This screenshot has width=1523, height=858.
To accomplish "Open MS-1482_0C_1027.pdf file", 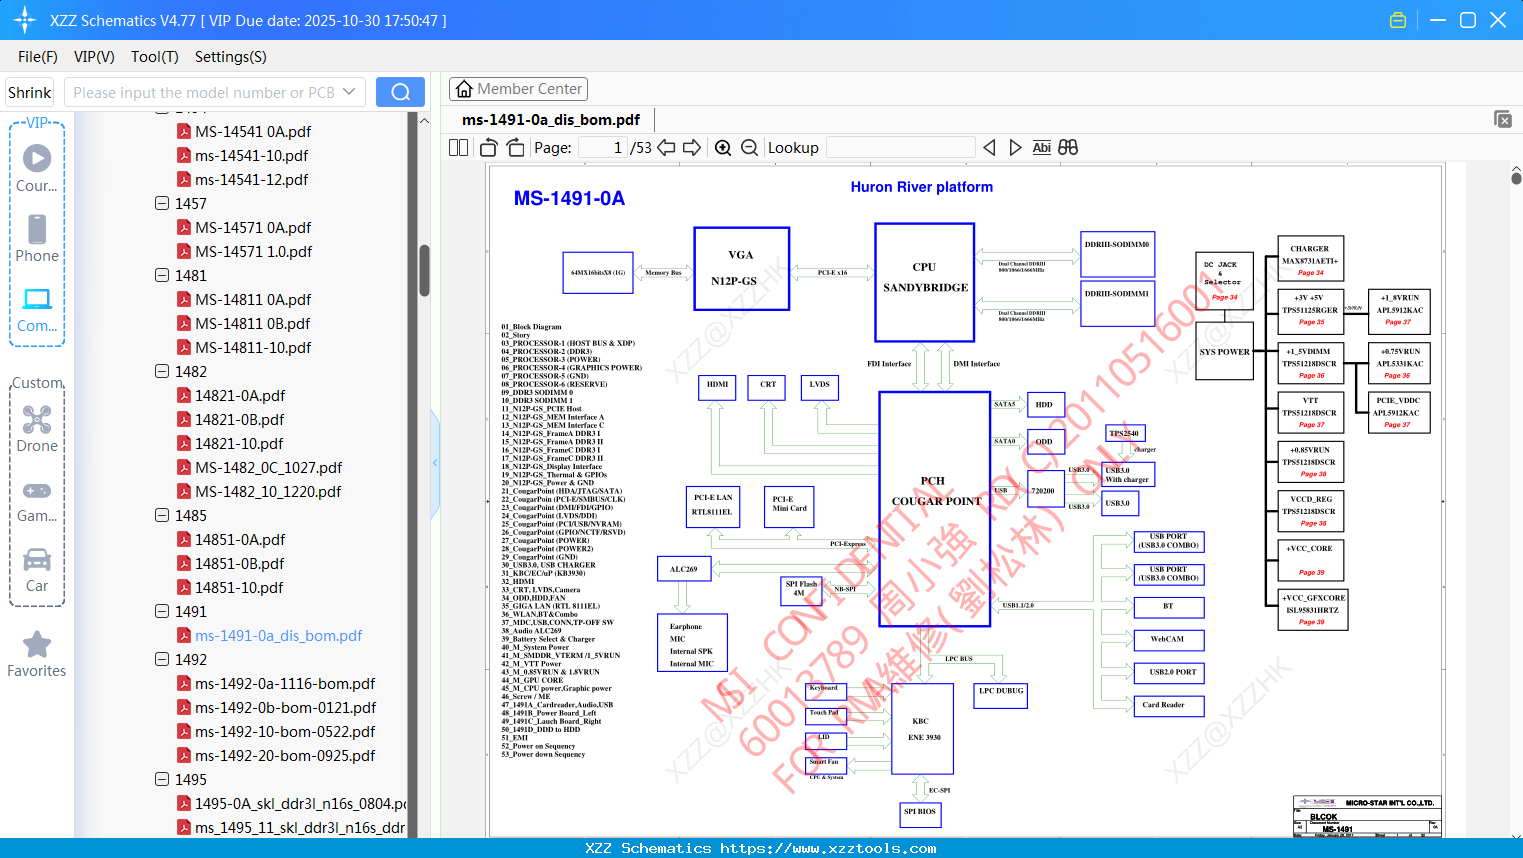I will tap(268, 467).
